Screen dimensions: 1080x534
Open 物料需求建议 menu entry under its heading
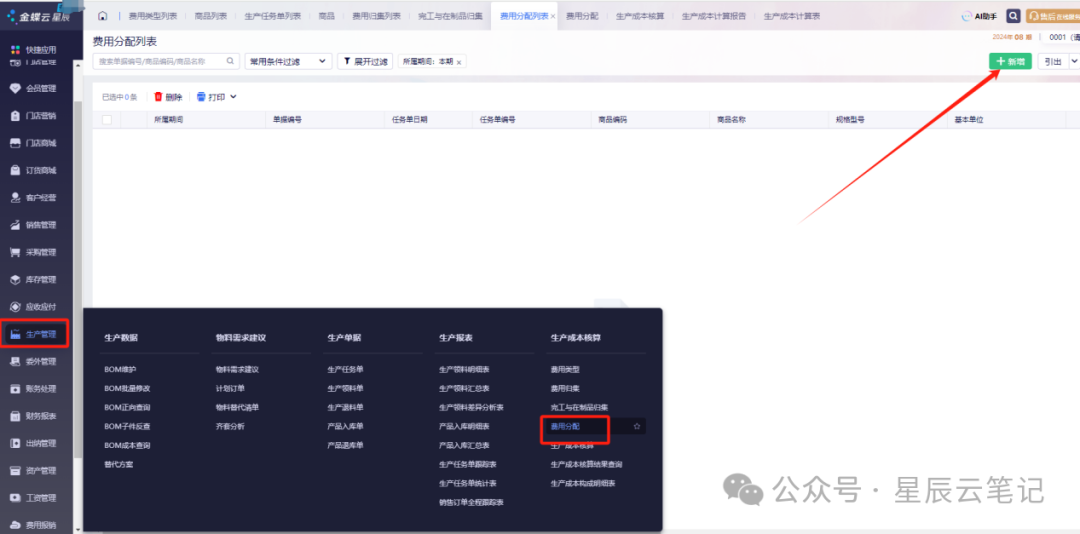(x=237, y=369)
